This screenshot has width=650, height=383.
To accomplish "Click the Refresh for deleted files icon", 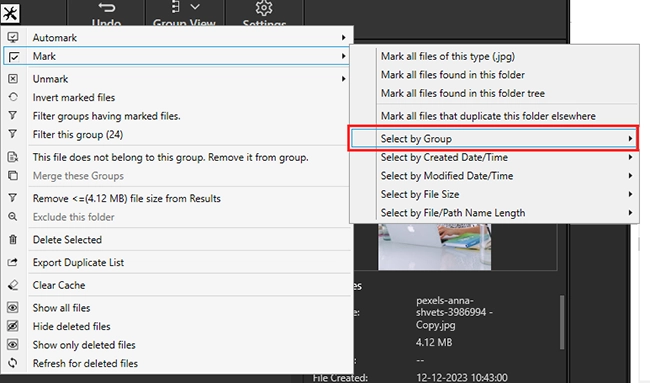I will pos(13,363).
